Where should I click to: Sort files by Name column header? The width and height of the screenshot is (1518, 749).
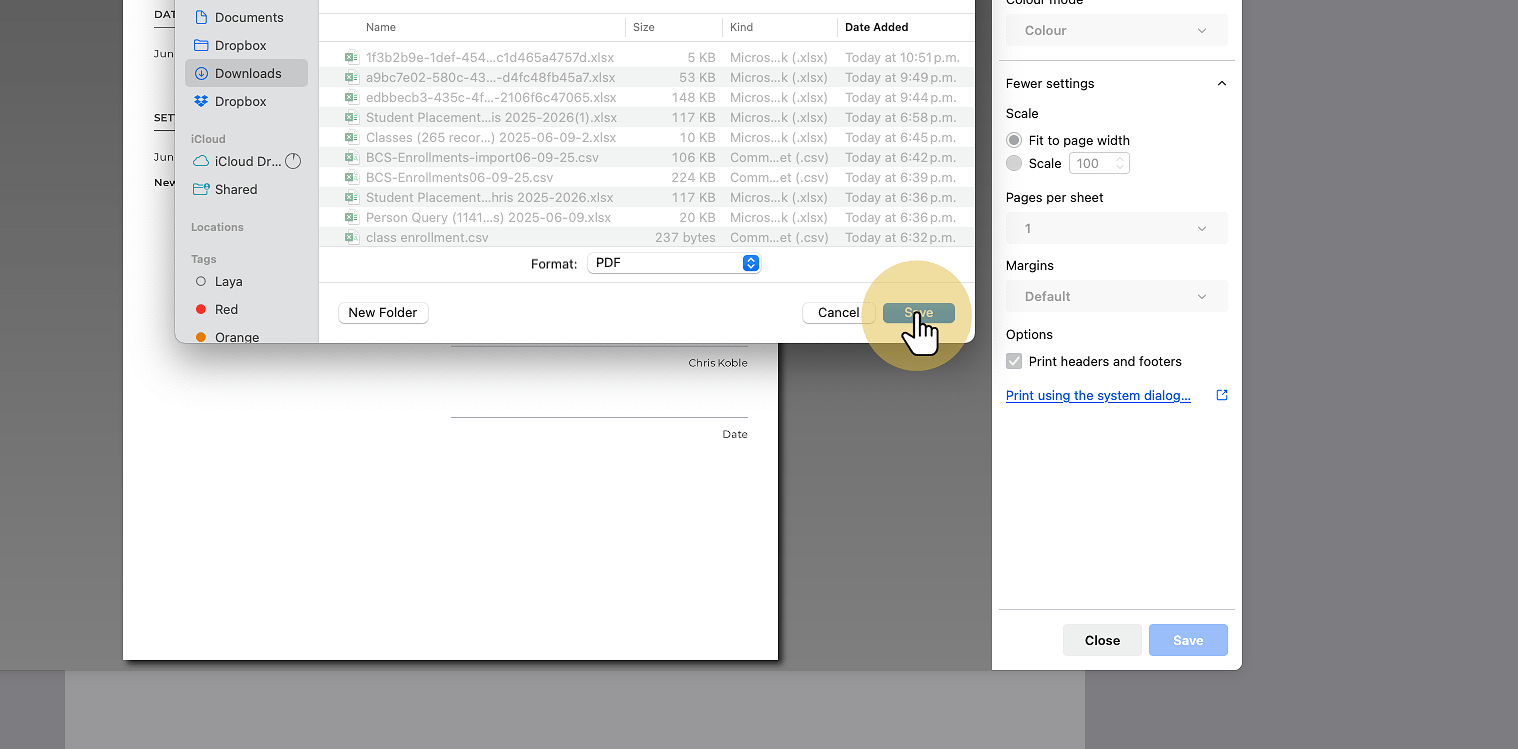point(381,27)
